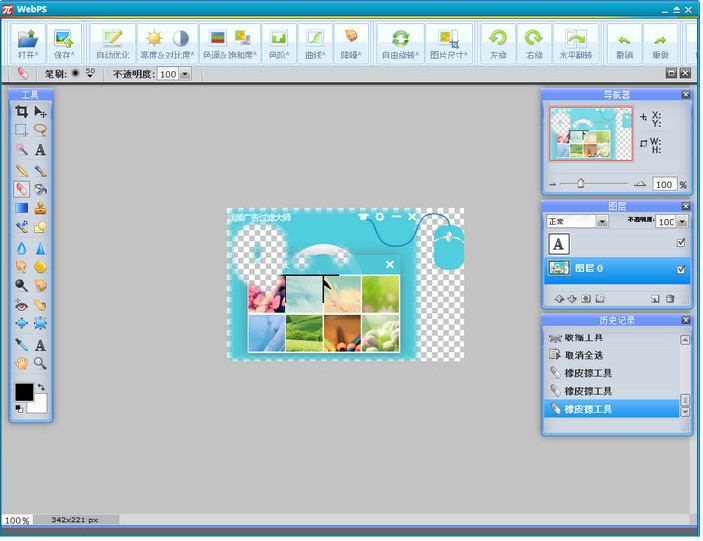Screen dimensions: 703x541
Task: Activate the Zoom magnifier tool
Action: [x=40, y=363]
